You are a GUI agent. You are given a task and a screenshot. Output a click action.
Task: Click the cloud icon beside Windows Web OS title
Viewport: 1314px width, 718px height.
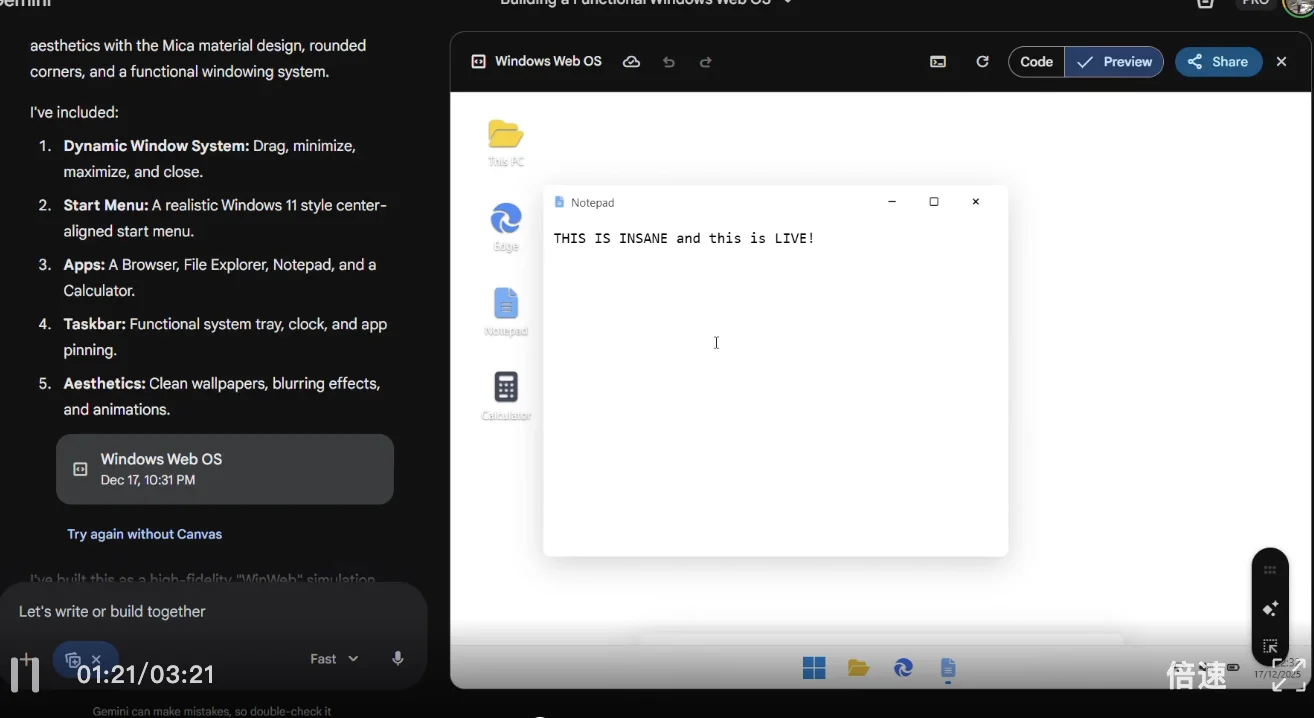point(631,61)
